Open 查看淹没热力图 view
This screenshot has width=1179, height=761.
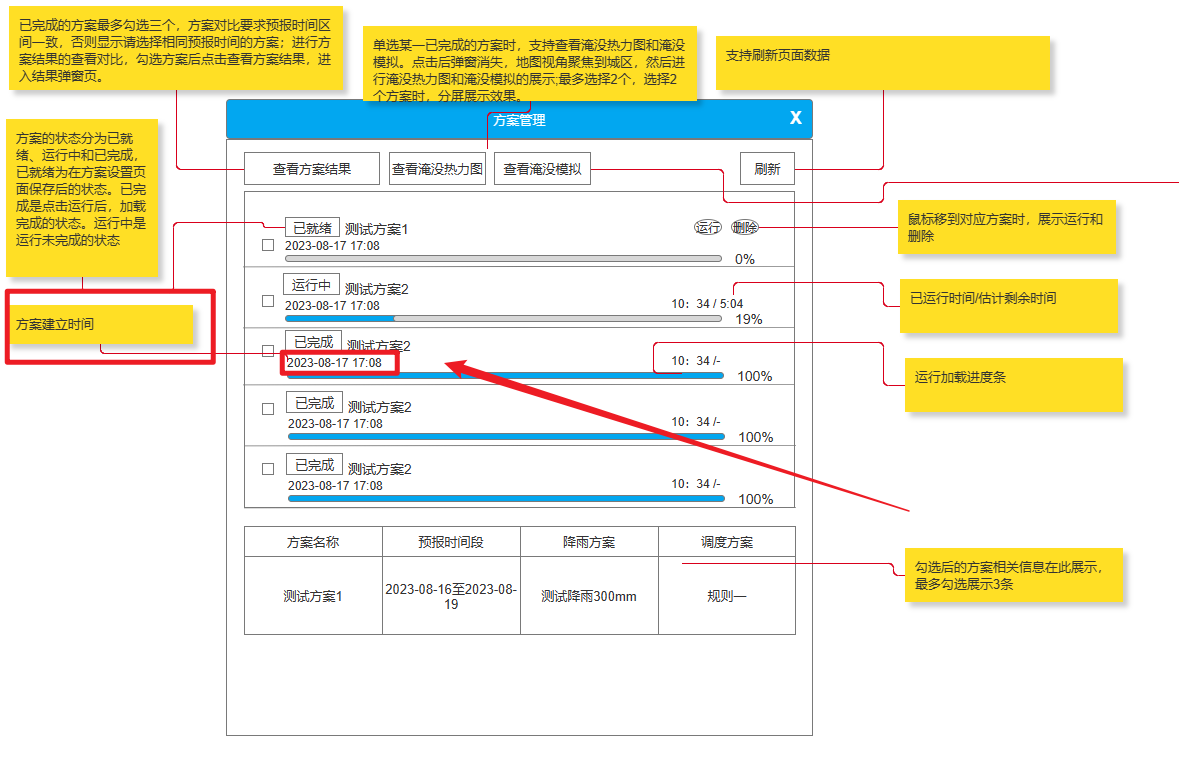point(437,169)
